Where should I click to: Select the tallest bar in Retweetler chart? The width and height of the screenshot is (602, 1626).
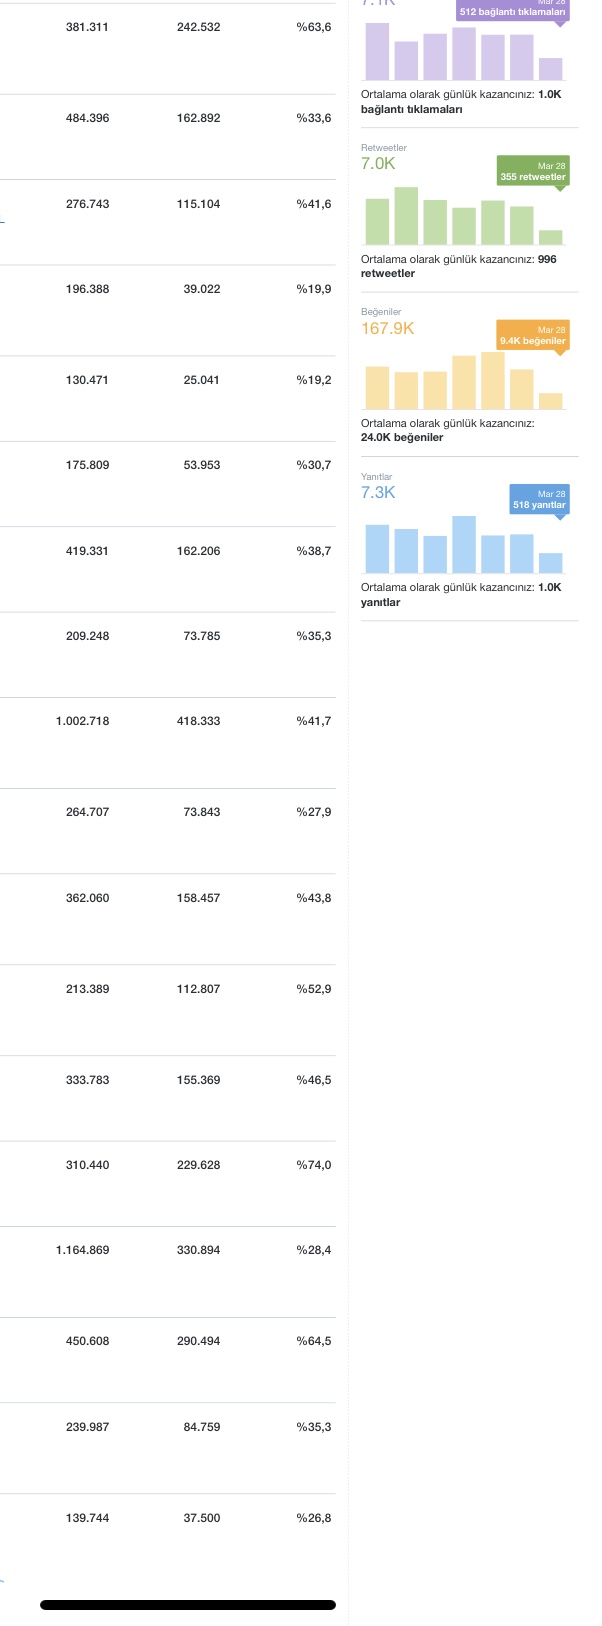(x=406, y=216)
